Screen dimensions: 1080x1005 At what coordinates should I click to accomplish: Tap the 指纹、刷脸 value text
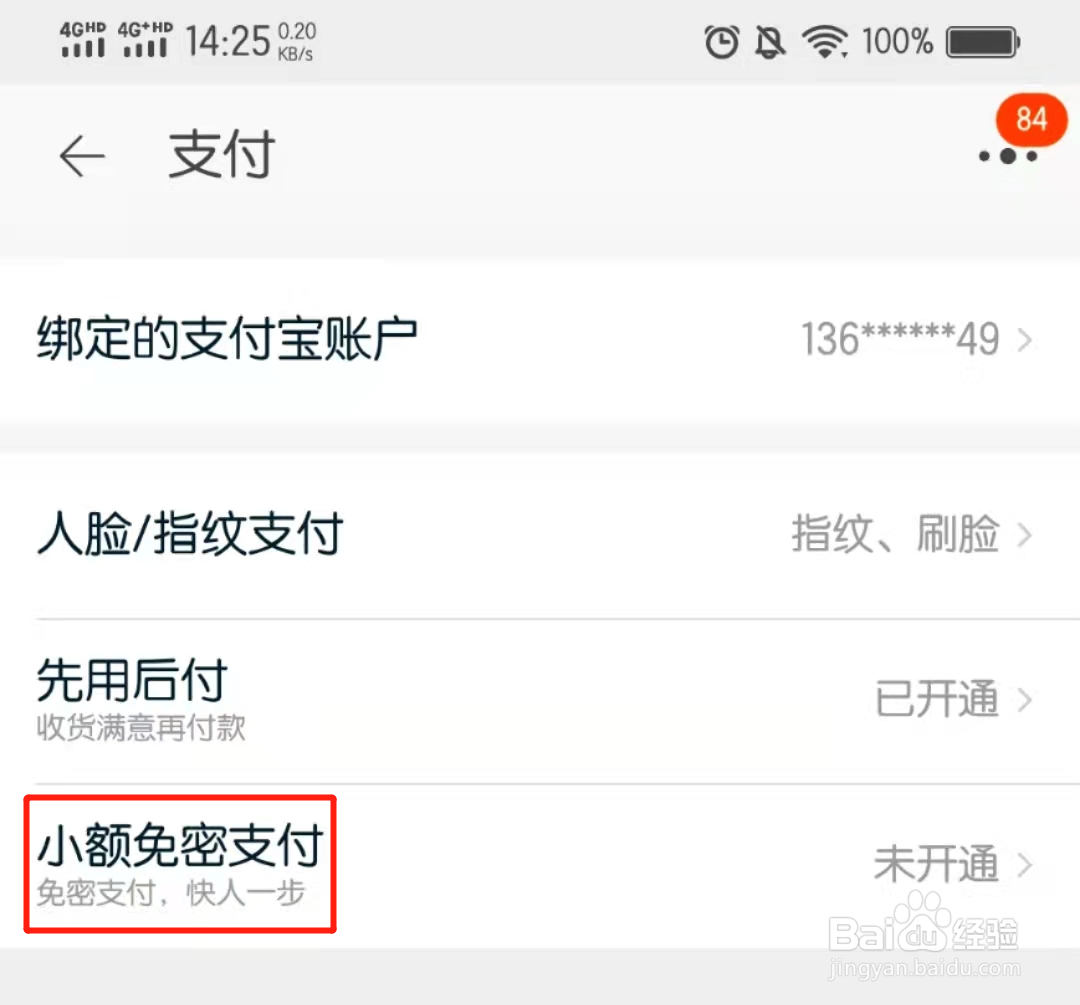(895, 535)
